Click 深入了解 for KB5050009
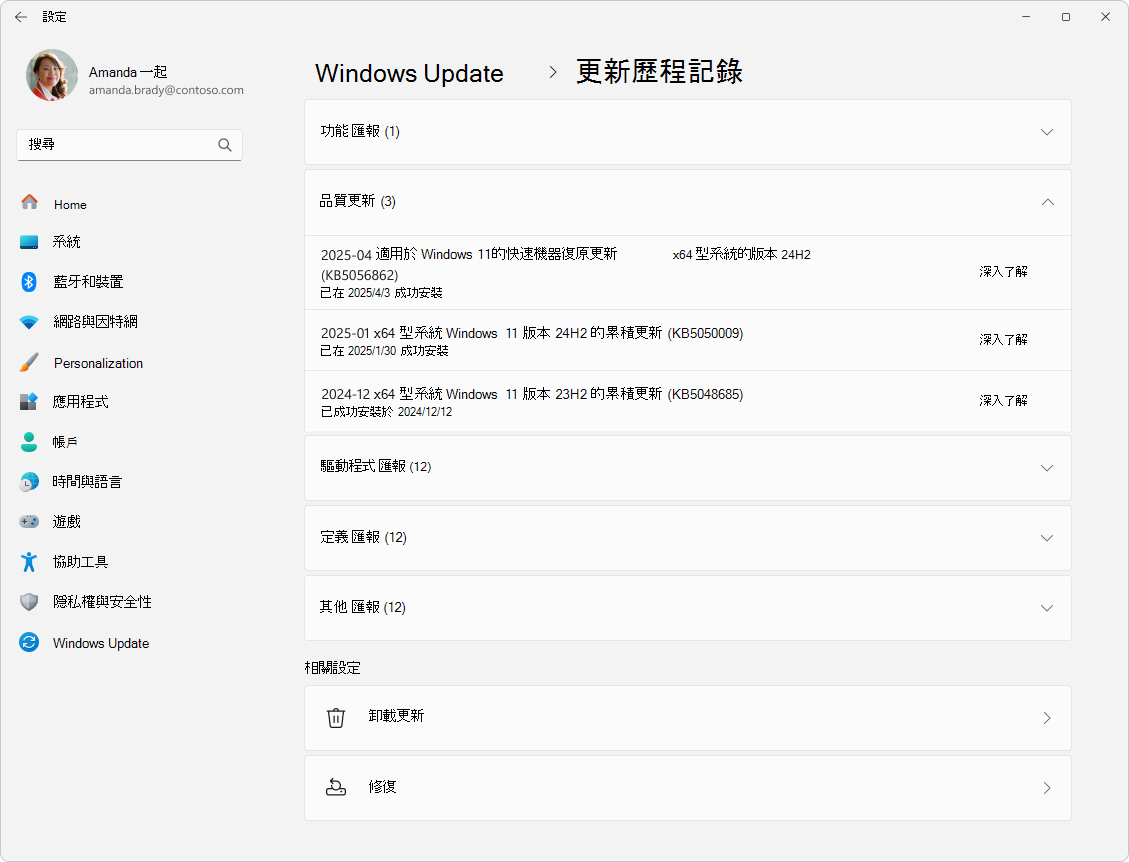This screenshot has width=1129, height=862. pos(1003,339)
